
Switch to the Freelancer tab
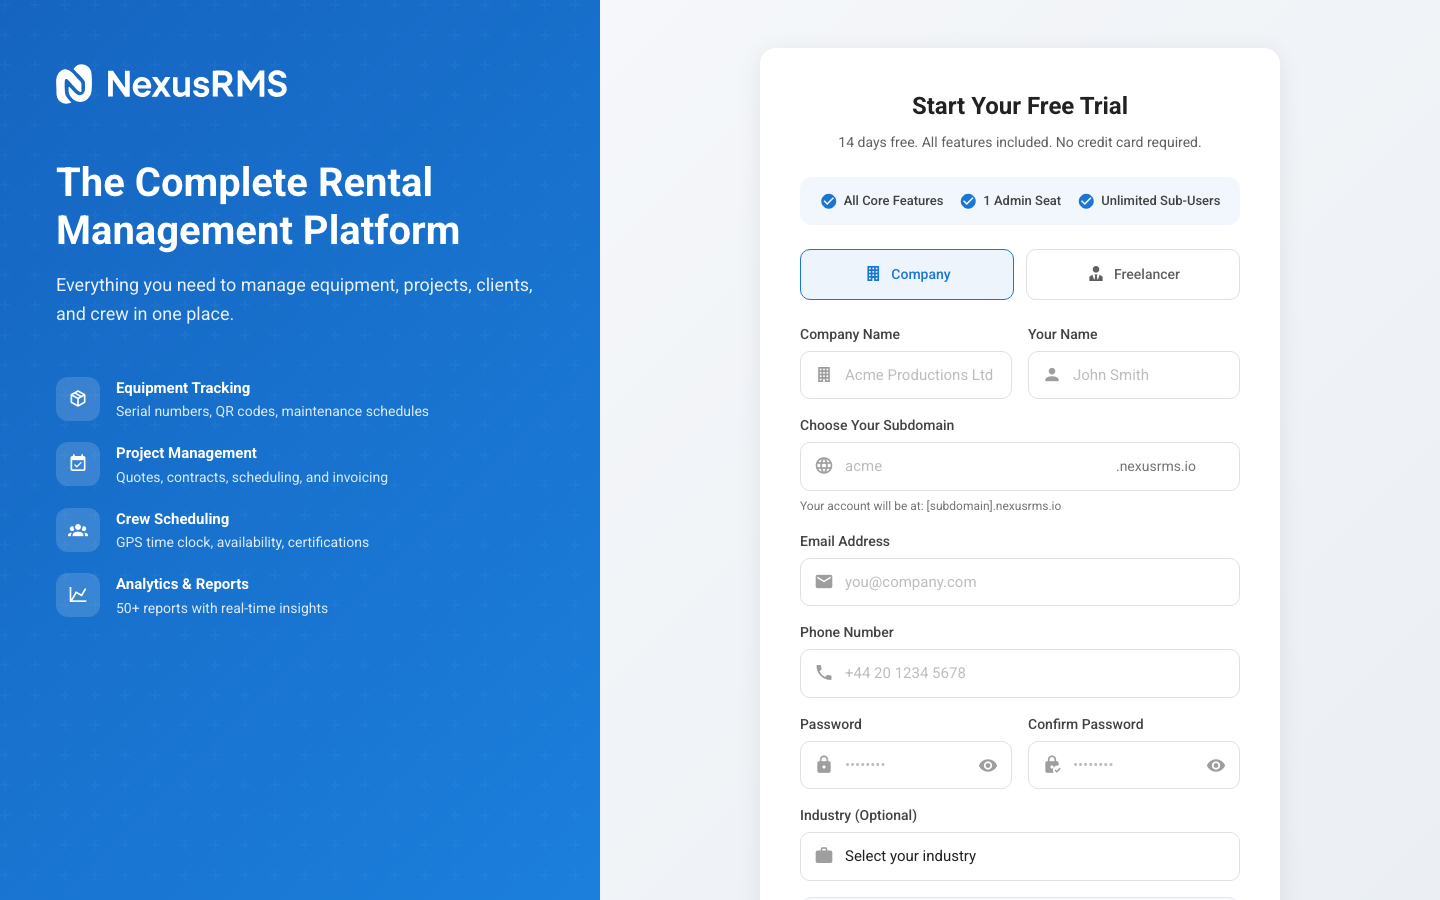[x=1132, y=274]
